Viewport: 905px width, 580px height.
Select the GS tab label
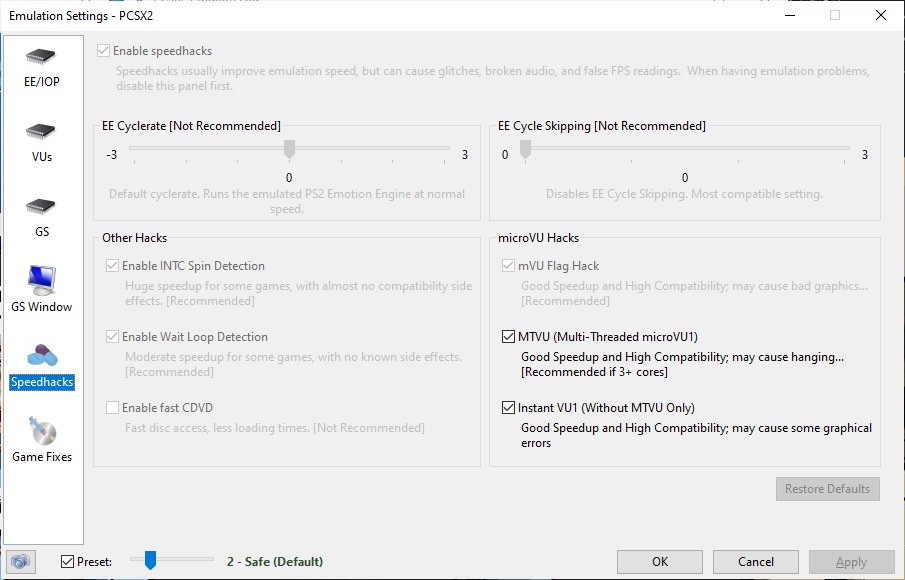click(42, 232)
